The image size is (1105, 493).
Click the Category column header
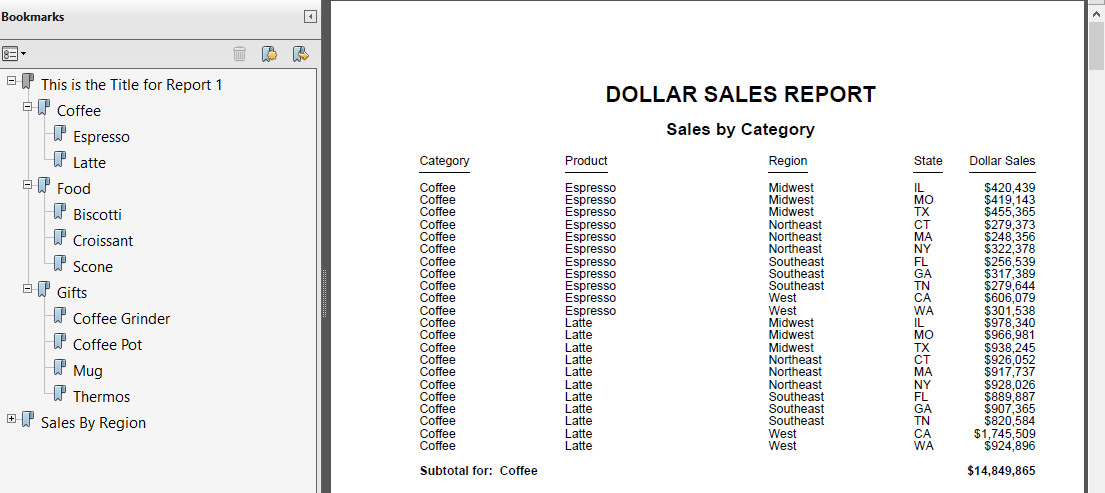445,161
